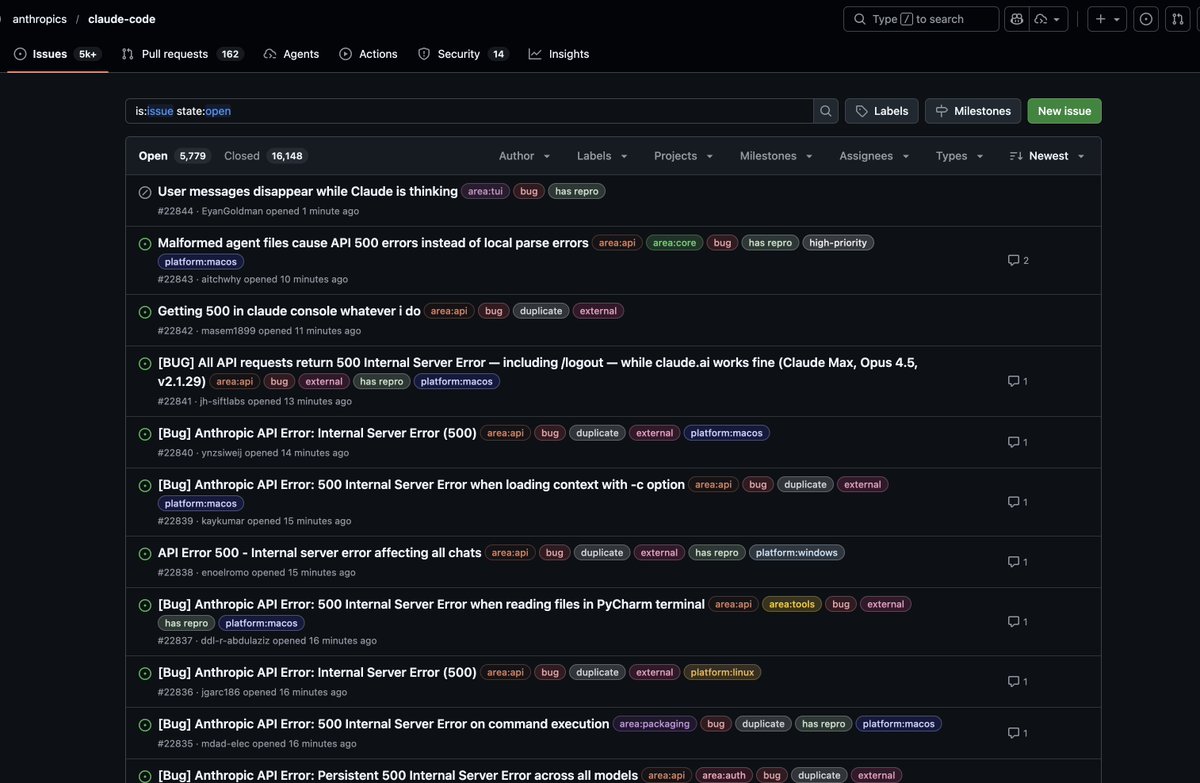The height and width of the screenshot is (783, 1200).
Task: Click the open-status icon of issue #22840
Action: [145, 434]
